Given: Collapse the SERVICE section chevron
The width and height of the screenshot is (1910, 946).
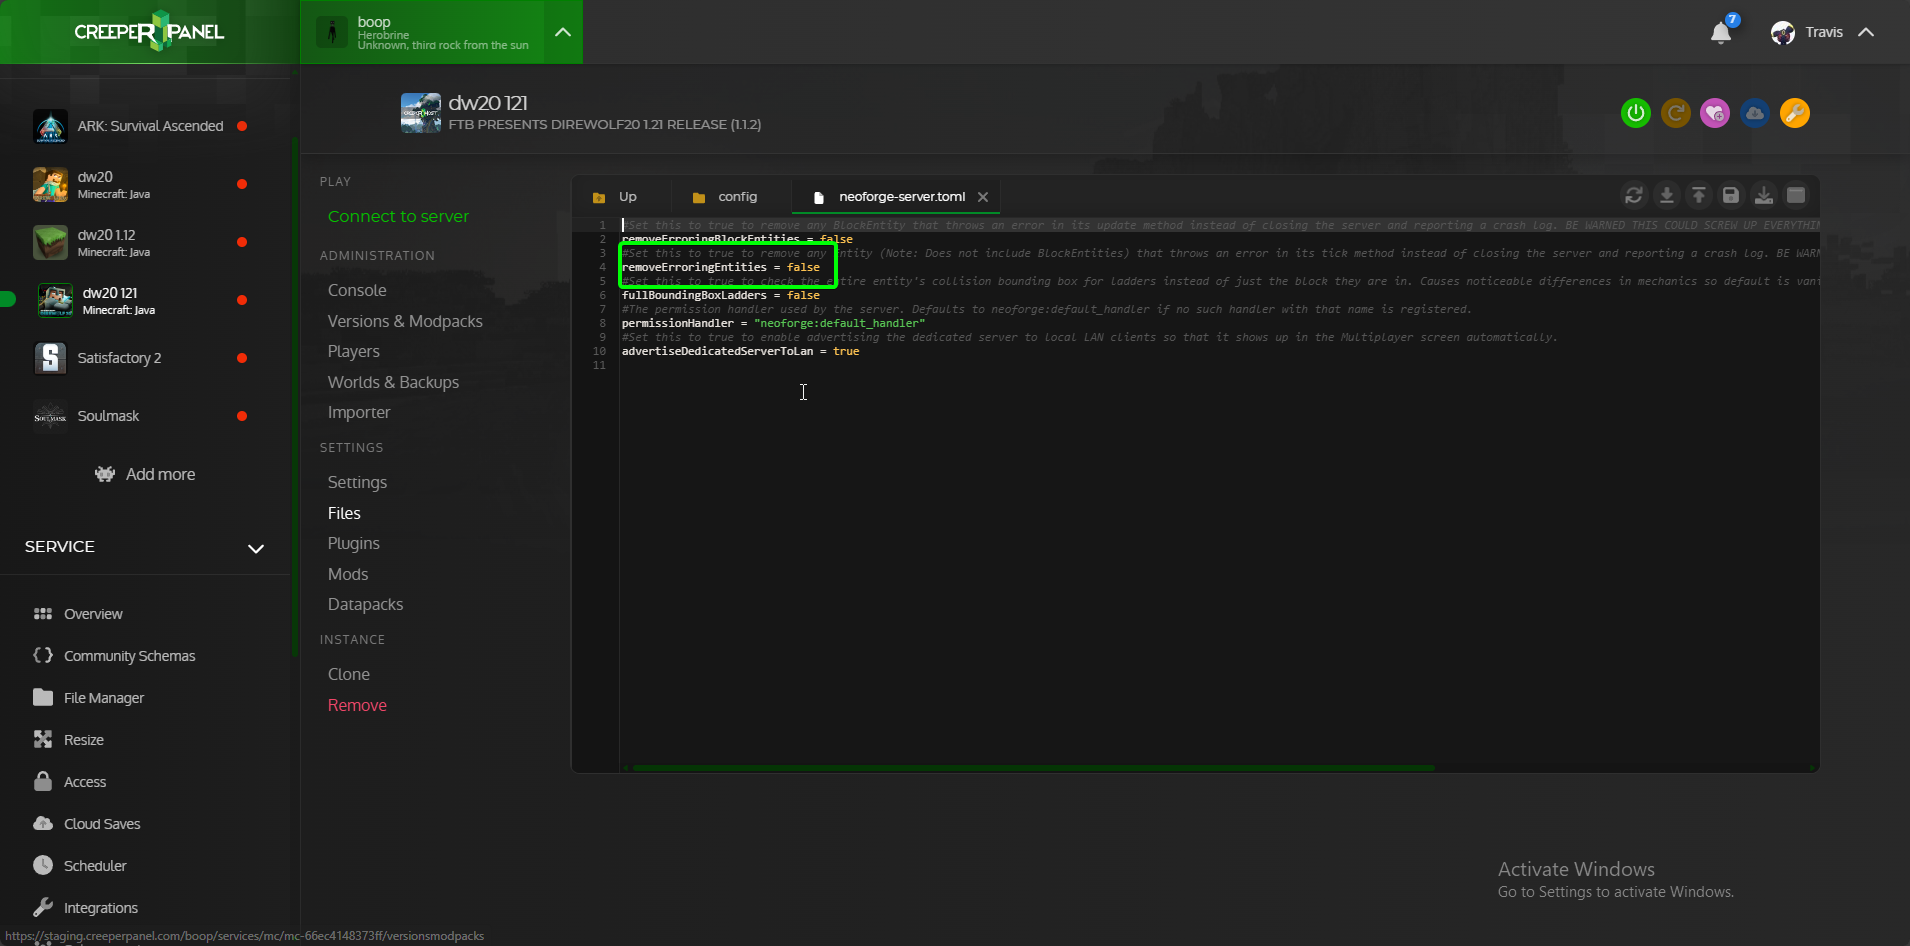Looking at the screenshot, I should (256, 548).
